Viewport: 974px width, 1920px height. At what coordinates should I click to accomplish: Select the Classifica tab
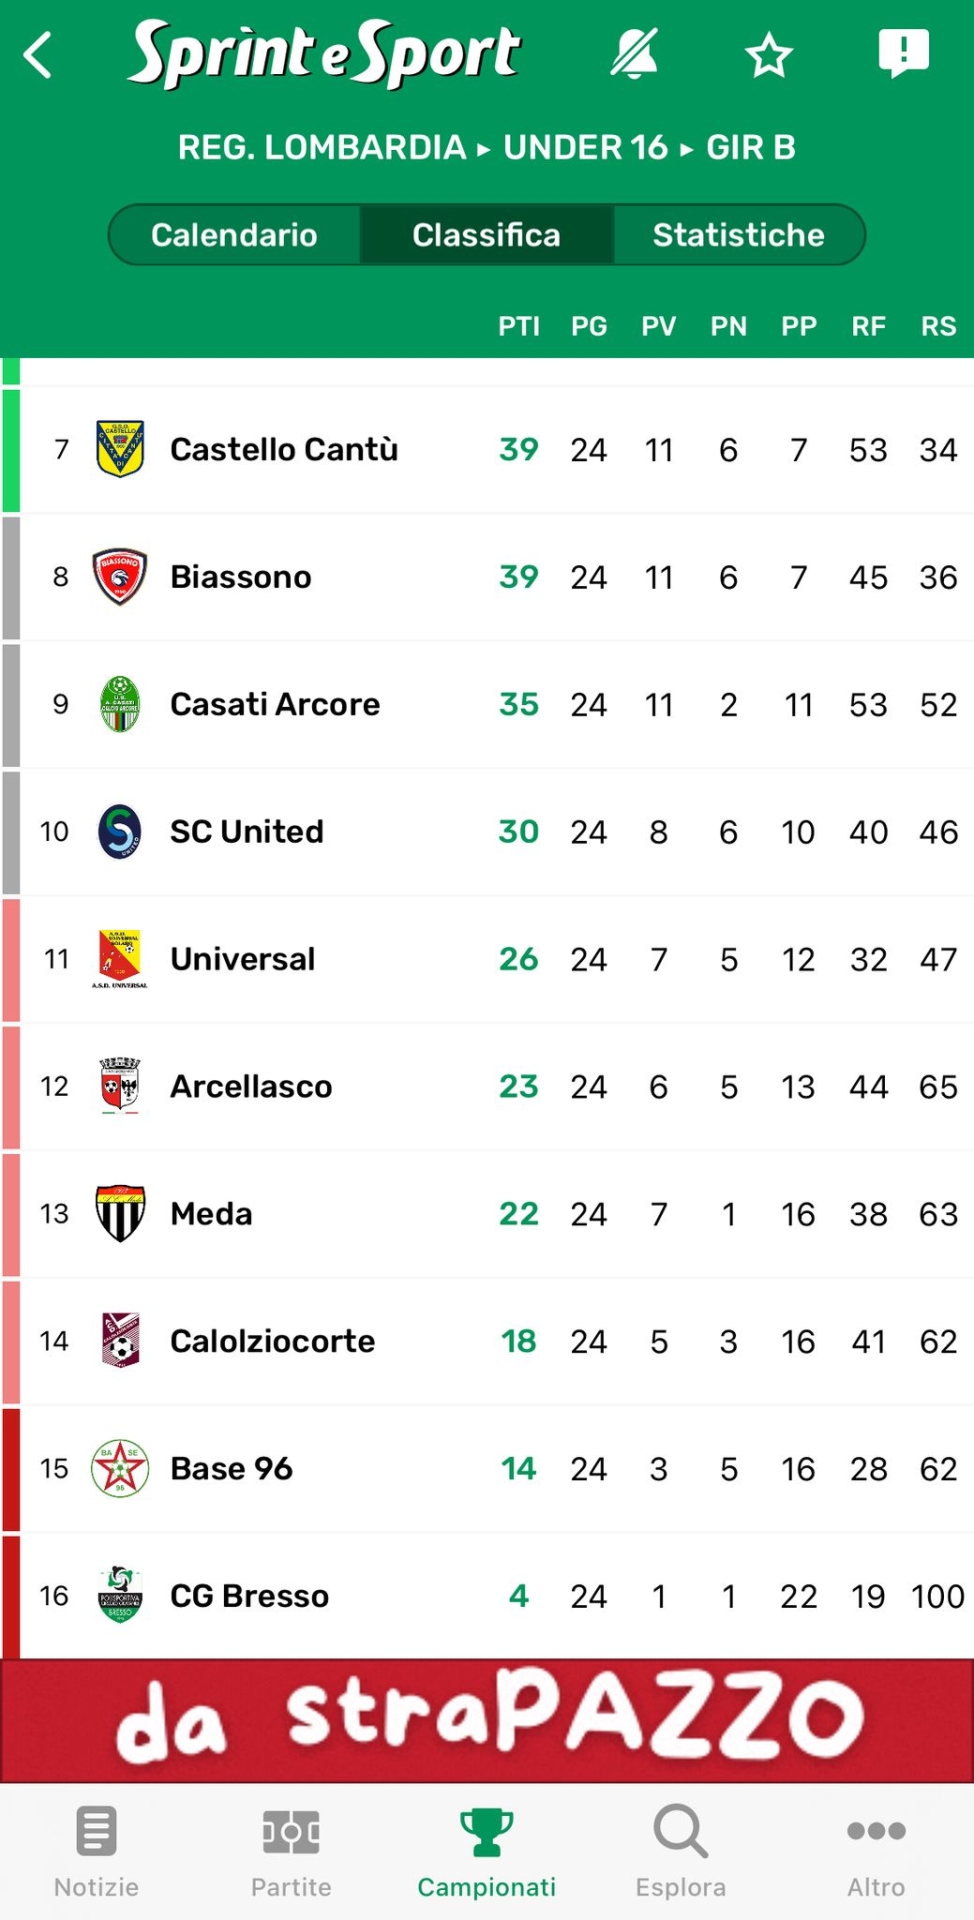click(x=486, y=235)
